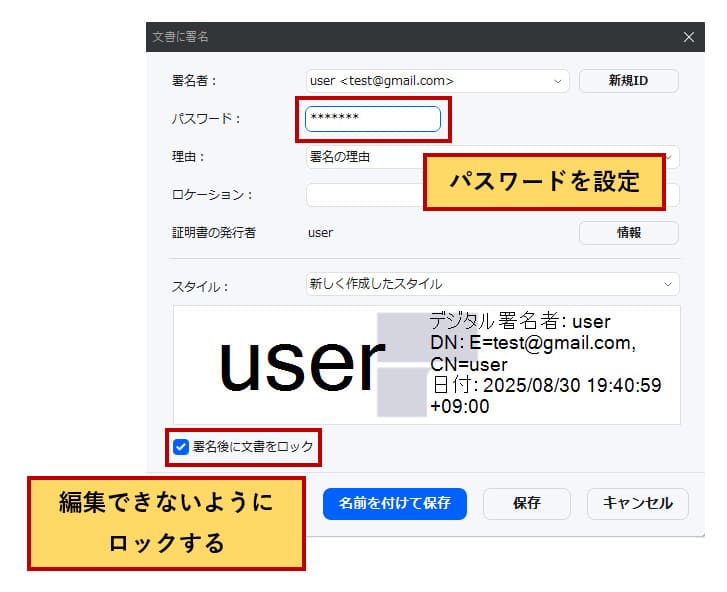The width and height of the screenshot is (727, 592).
Task: Click the スタイル label text
Action: [x=200, y=287]
